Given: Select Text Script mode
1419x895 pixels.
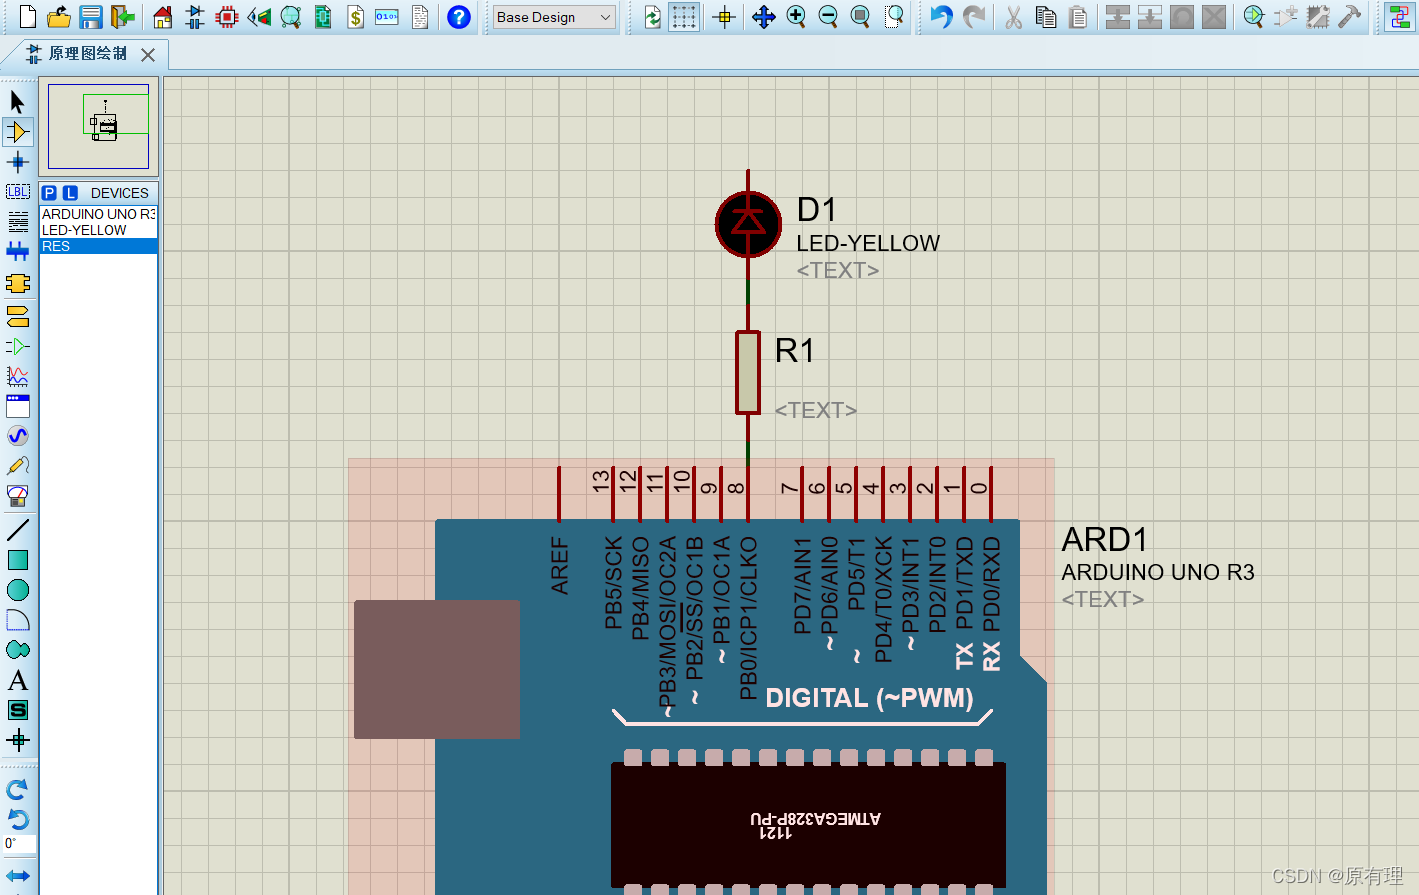Looking at the screenshot, I should coord(18,222).
